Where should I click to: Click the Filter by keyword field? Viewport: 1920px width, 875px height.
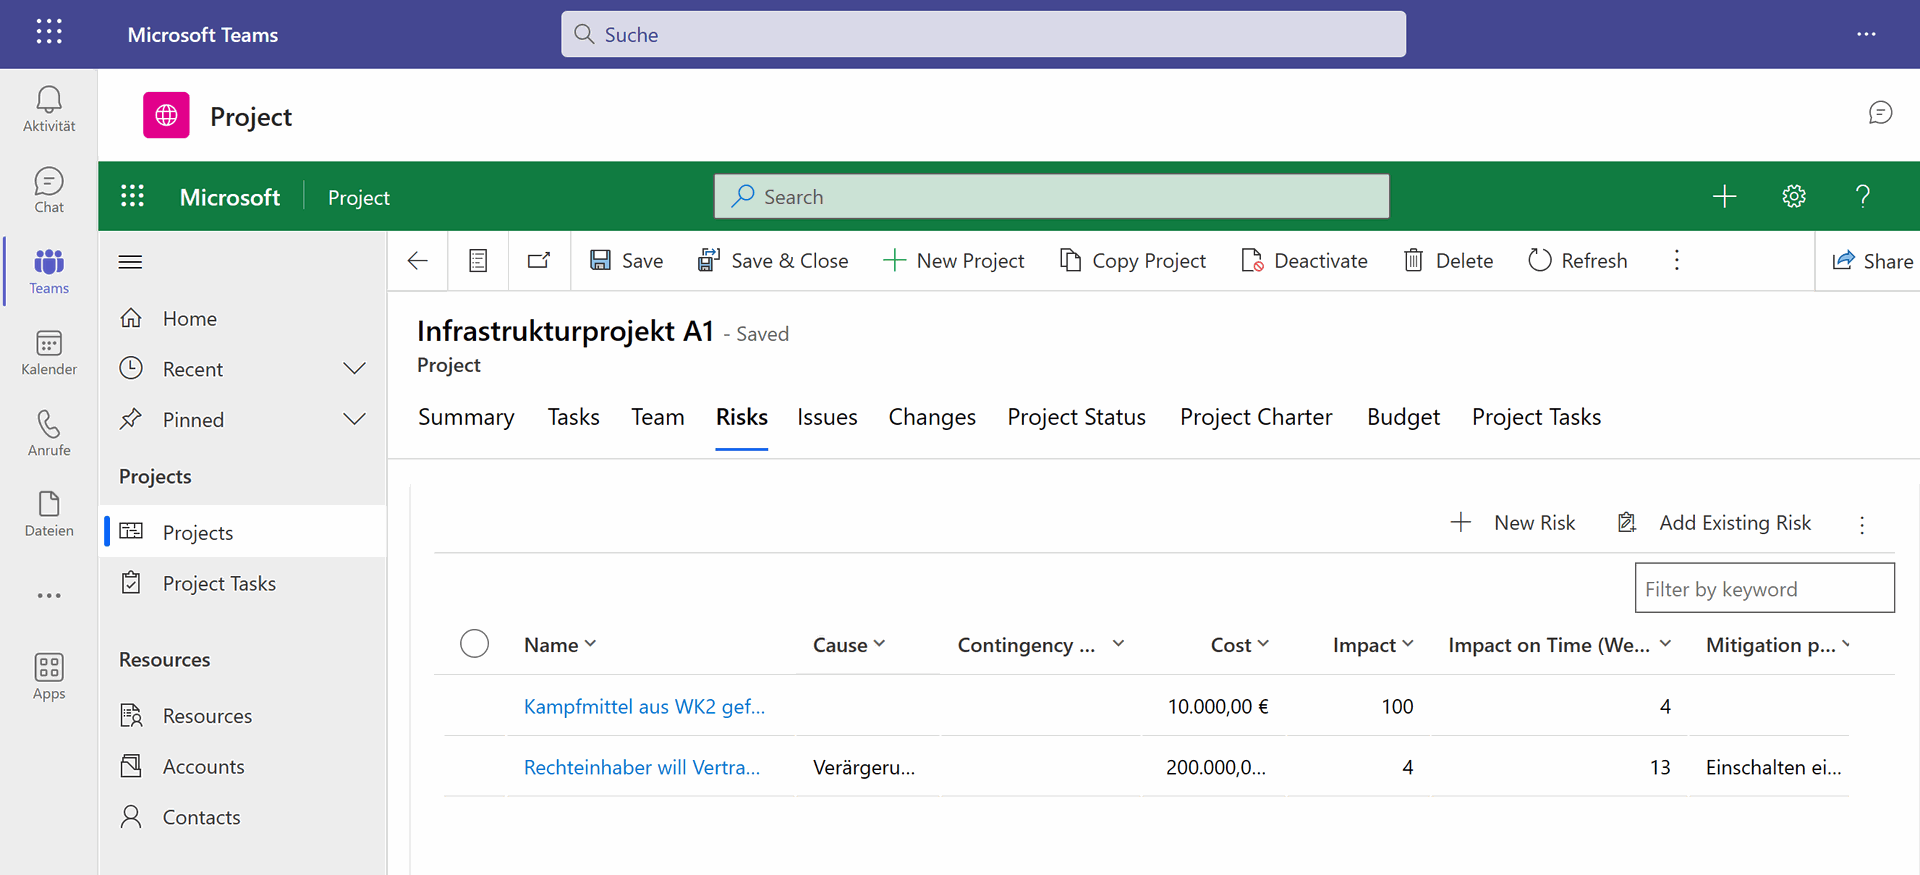coord(1763,589)
